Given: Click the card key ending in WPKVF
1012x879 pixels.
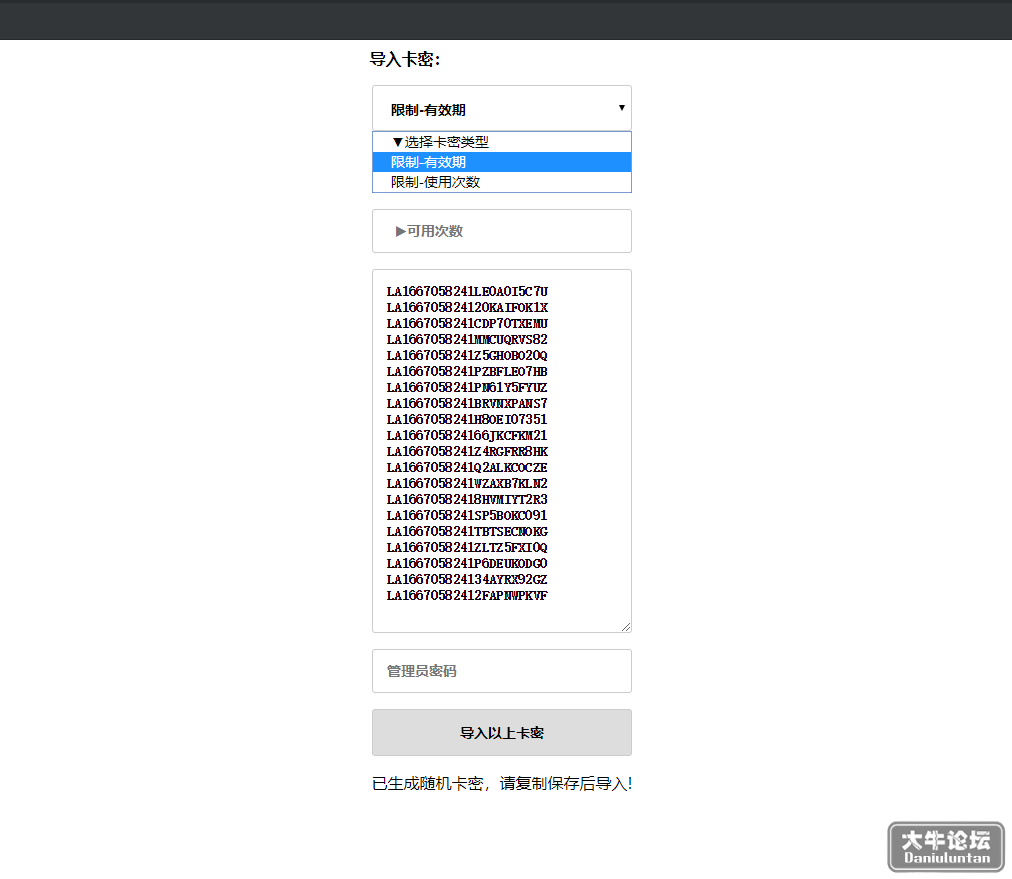Looking at the screenshot, I should 467,596.
